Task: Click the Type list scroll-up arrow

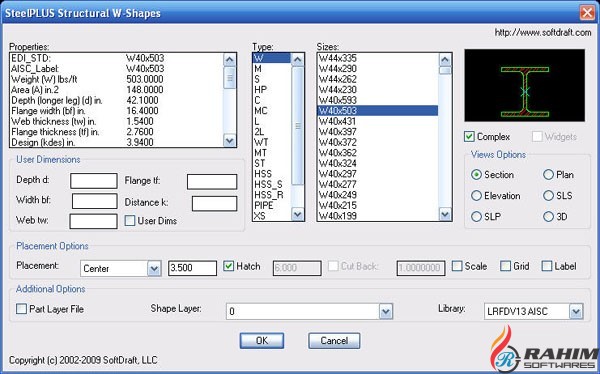Action: [x=297, y=59]
